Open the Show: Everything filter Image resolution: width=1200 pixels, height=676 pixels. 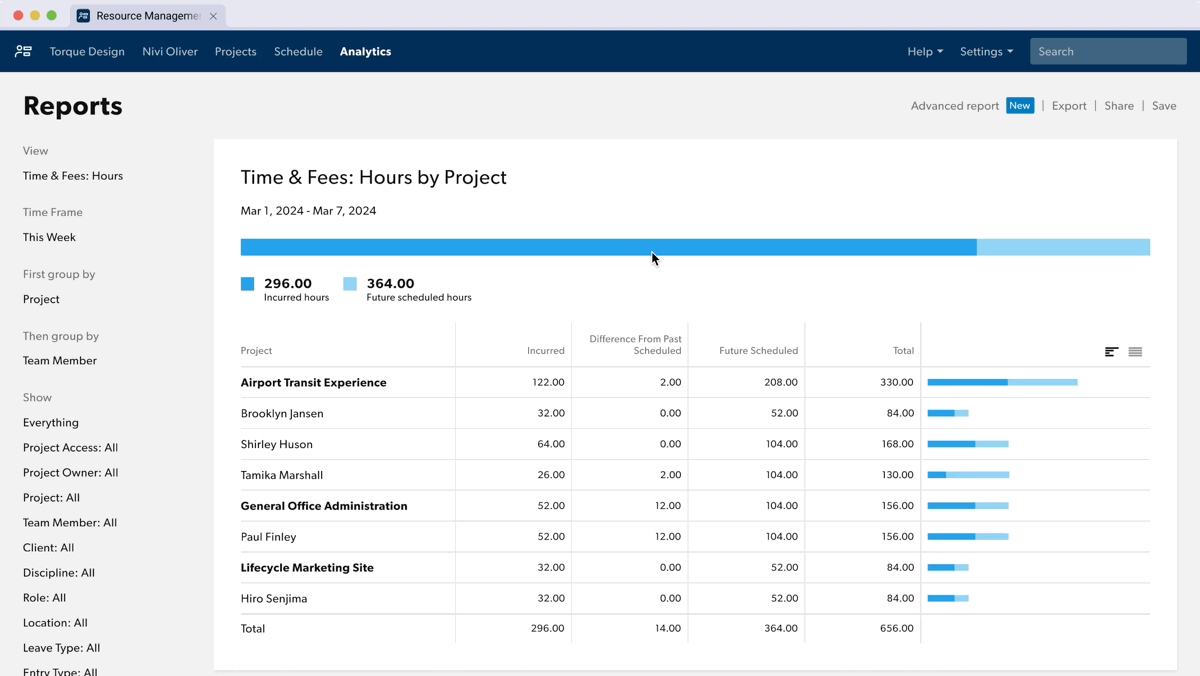[x=51, y=423]
